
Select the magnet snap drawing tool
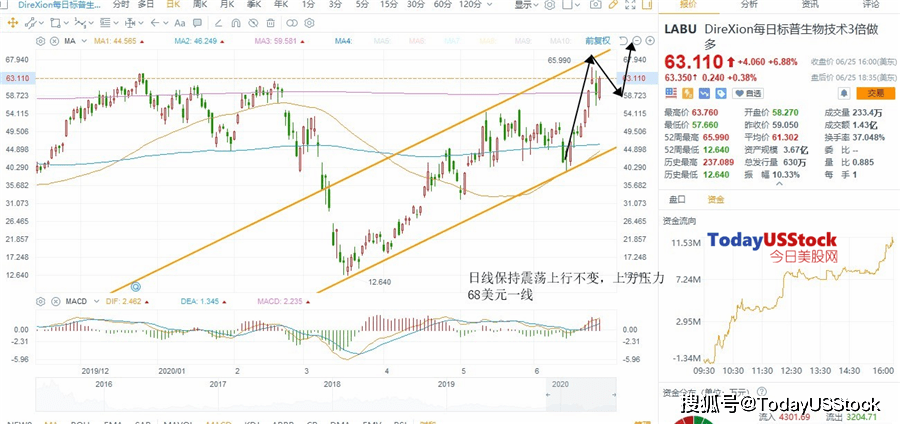click(x=235, y=24)
